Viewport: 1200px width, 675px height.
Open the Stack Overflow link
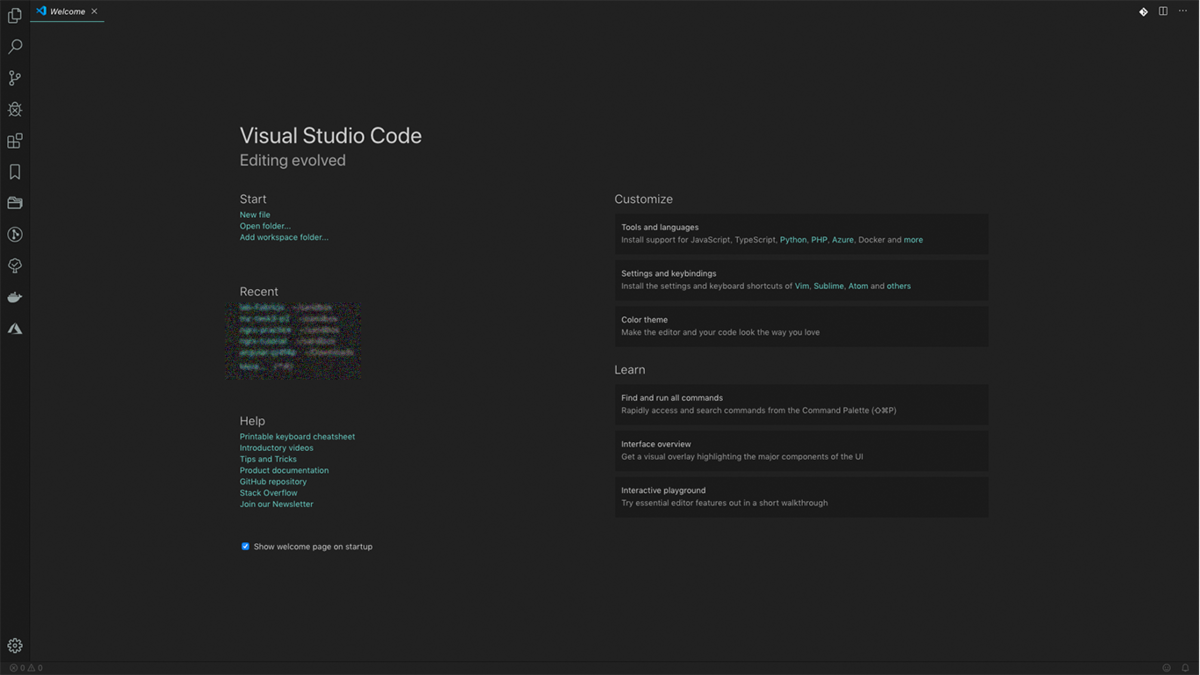[x=268, y=493]
